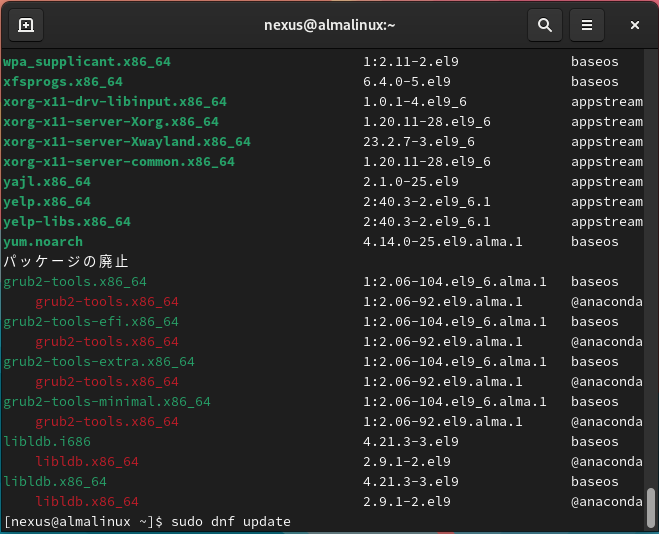This screenshot has width=659, height=534.
Task: Click the grub2-tools-efi.x86_64 package name
Action: click(x=91, y=322)
